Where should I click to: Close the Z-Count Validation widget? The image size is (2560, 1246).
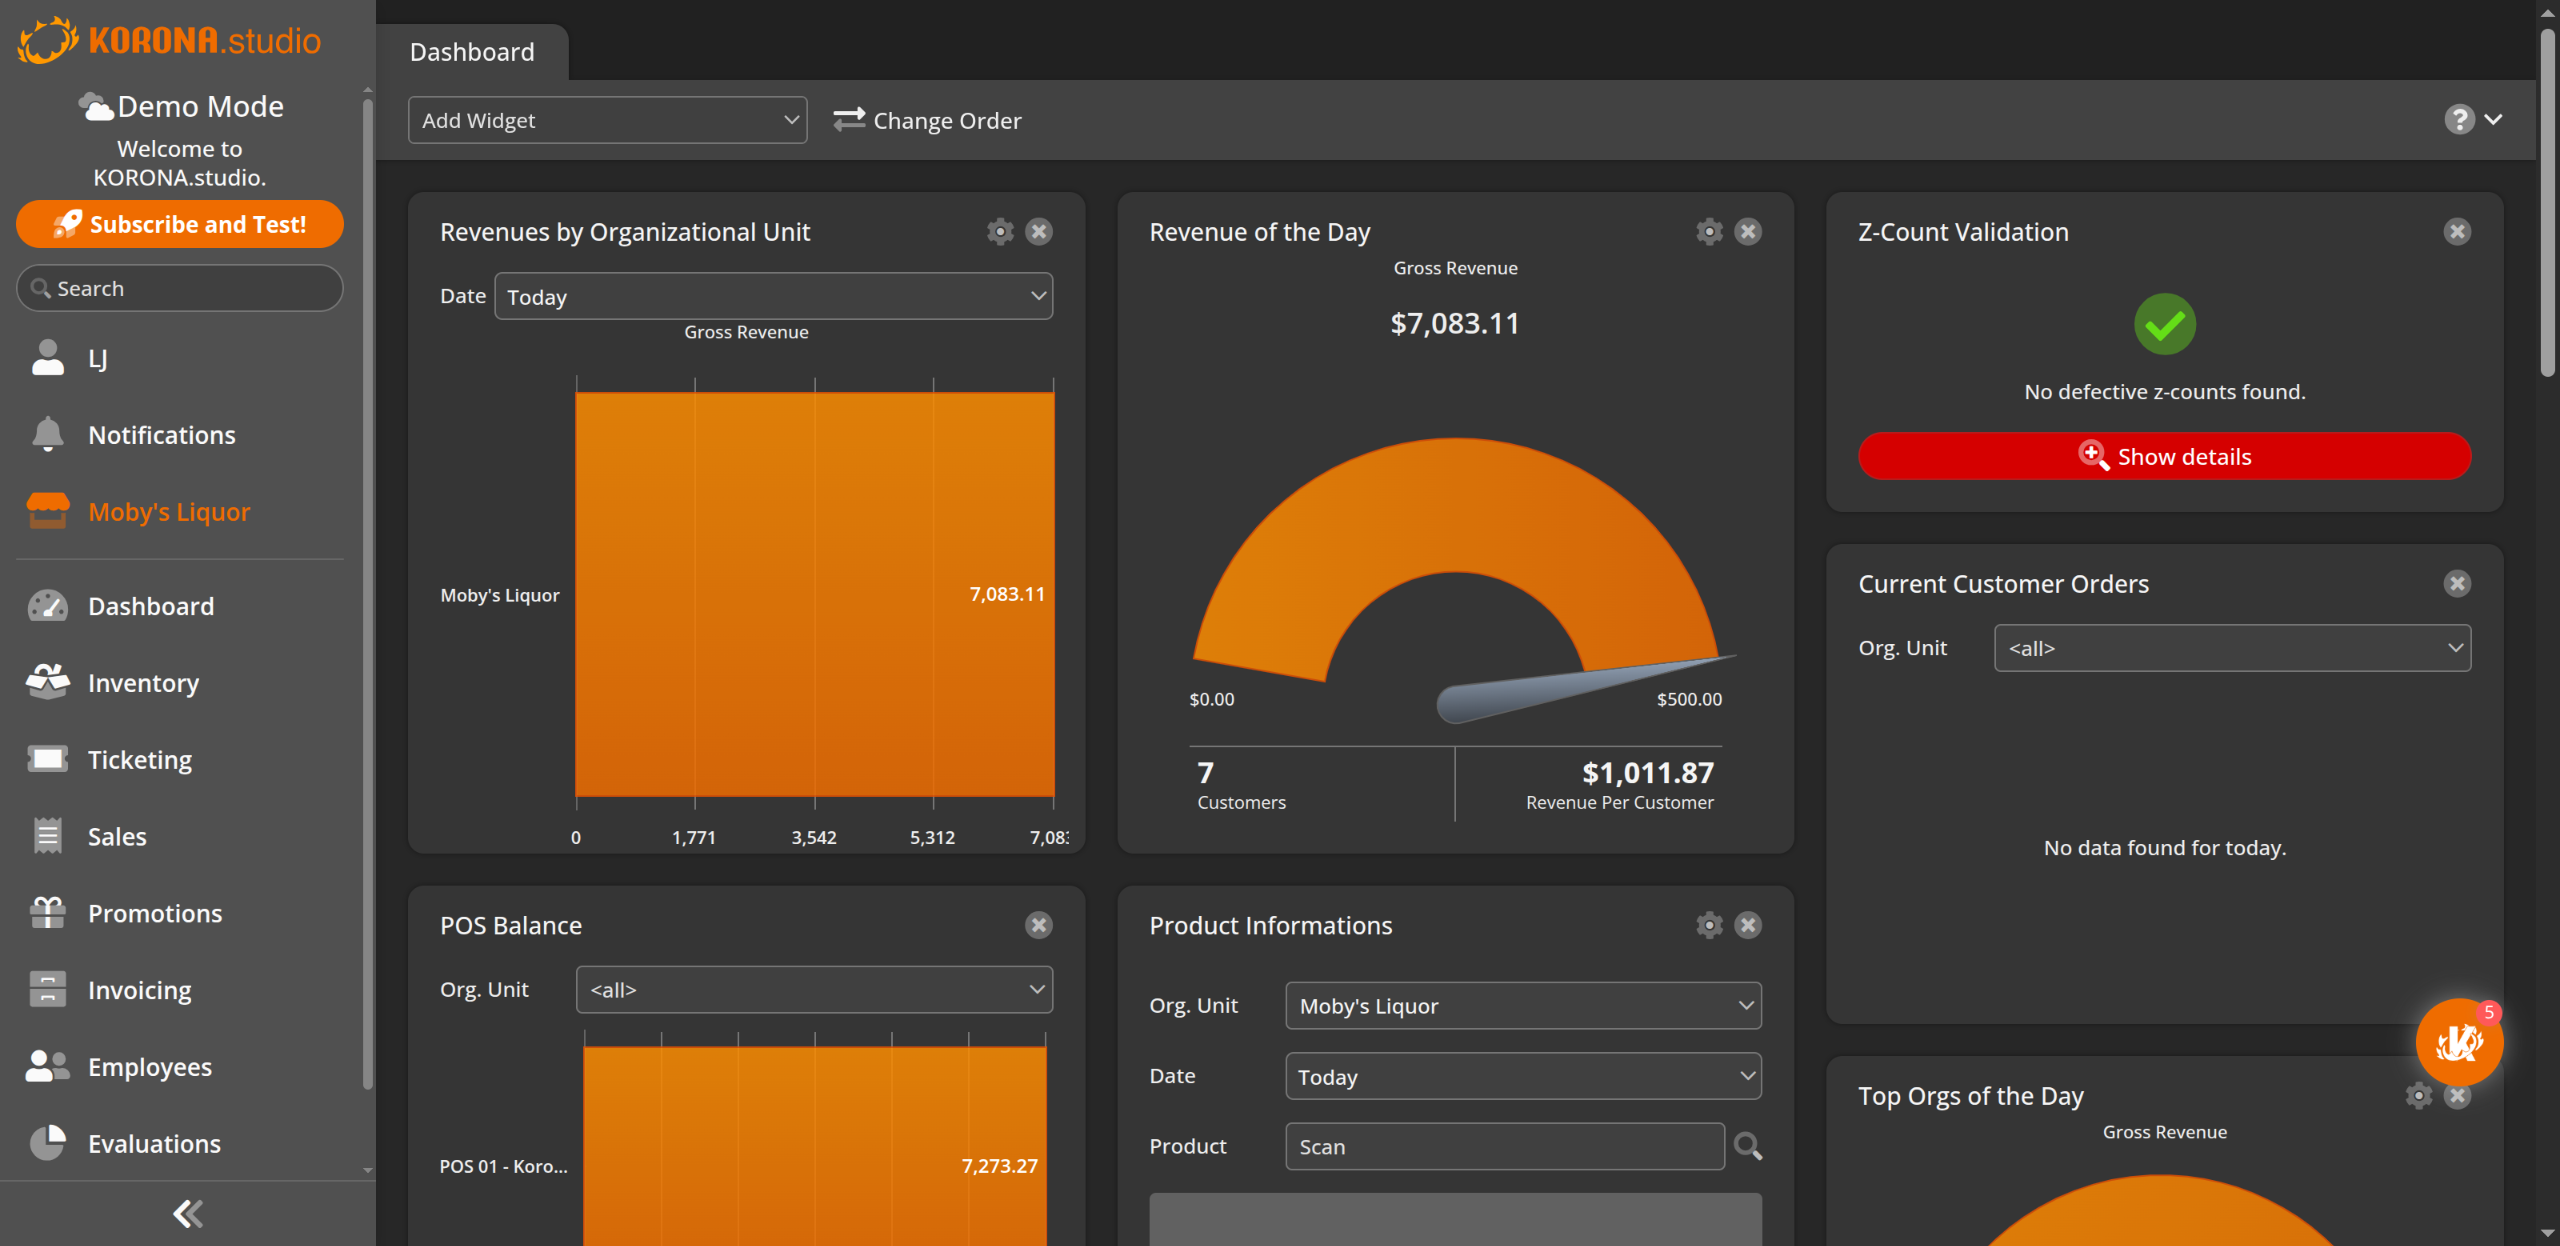2457,232
